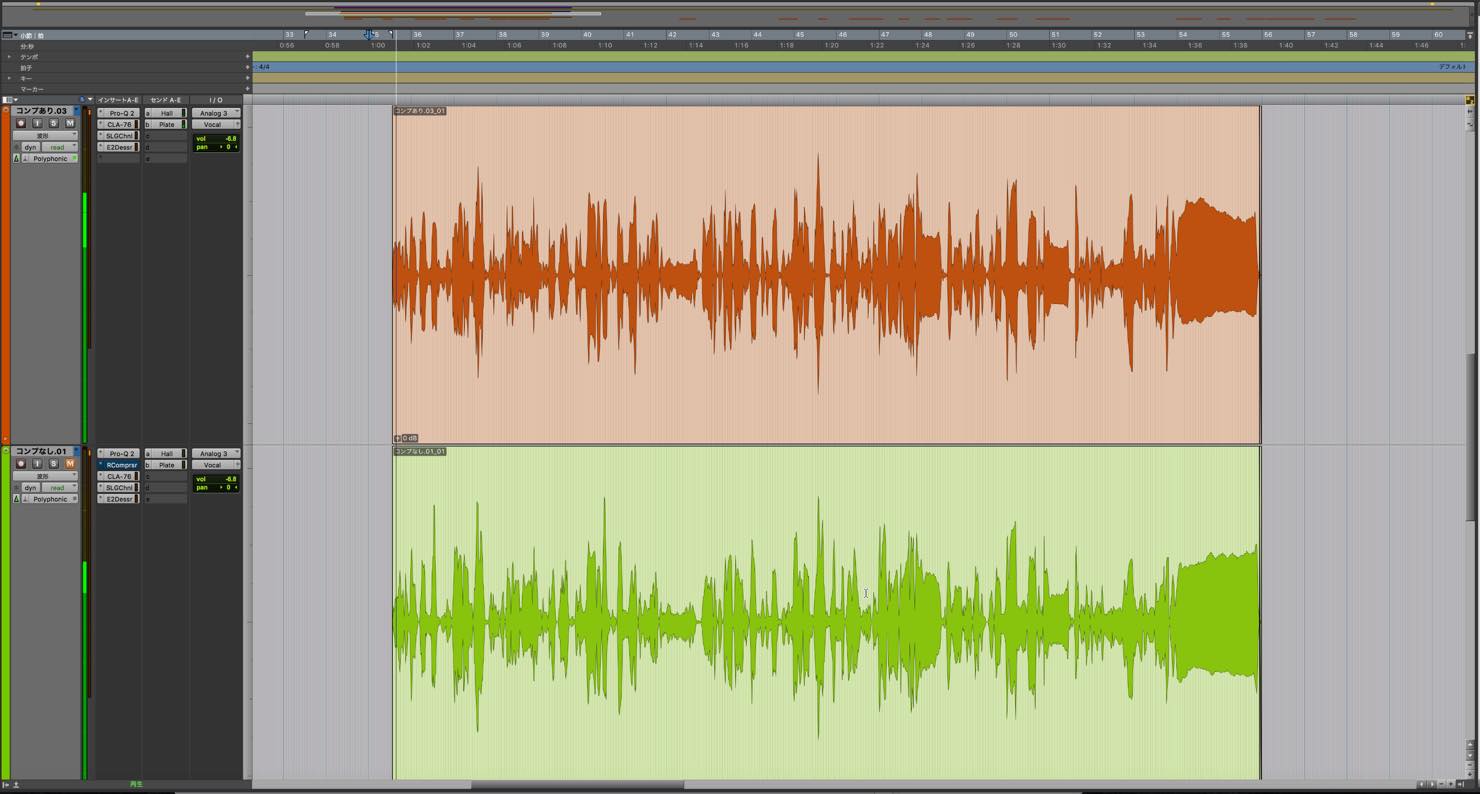Expand the テンポ ruler
The width and height of the screenshot is (1480, 794).
pyautogui.click(x=10, y=57)
